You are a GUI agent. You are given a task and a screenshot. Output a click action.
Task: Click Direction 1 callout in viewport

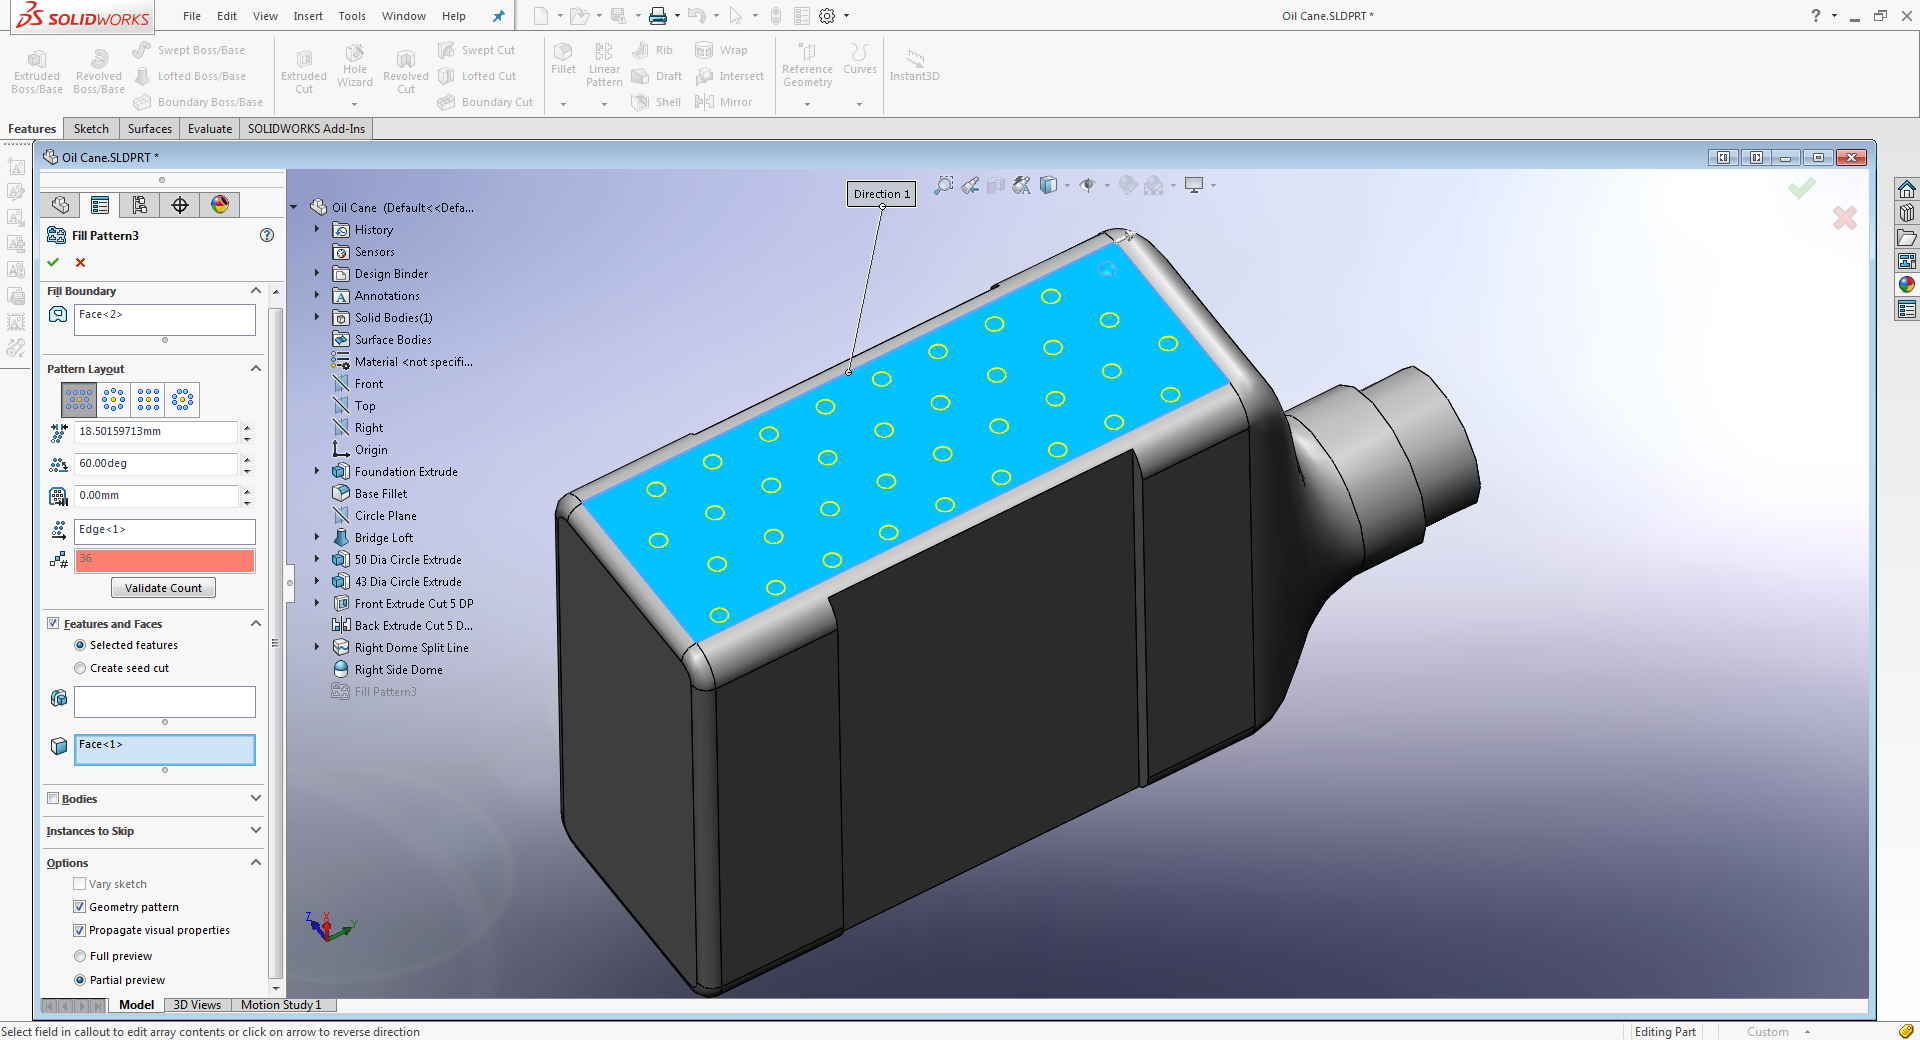tap(881, 194)
